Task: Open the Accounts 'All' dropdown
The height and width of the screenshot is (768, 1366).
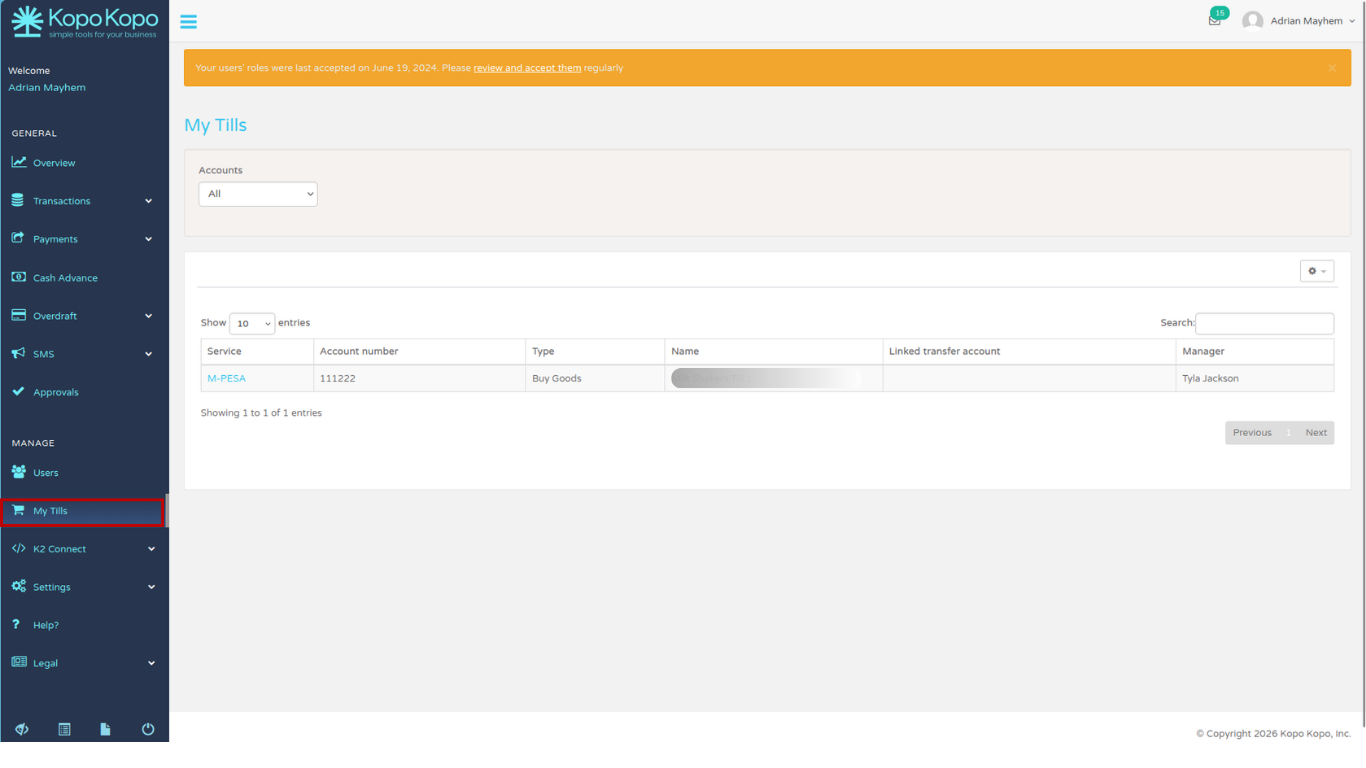Action: tap(258, 194)
